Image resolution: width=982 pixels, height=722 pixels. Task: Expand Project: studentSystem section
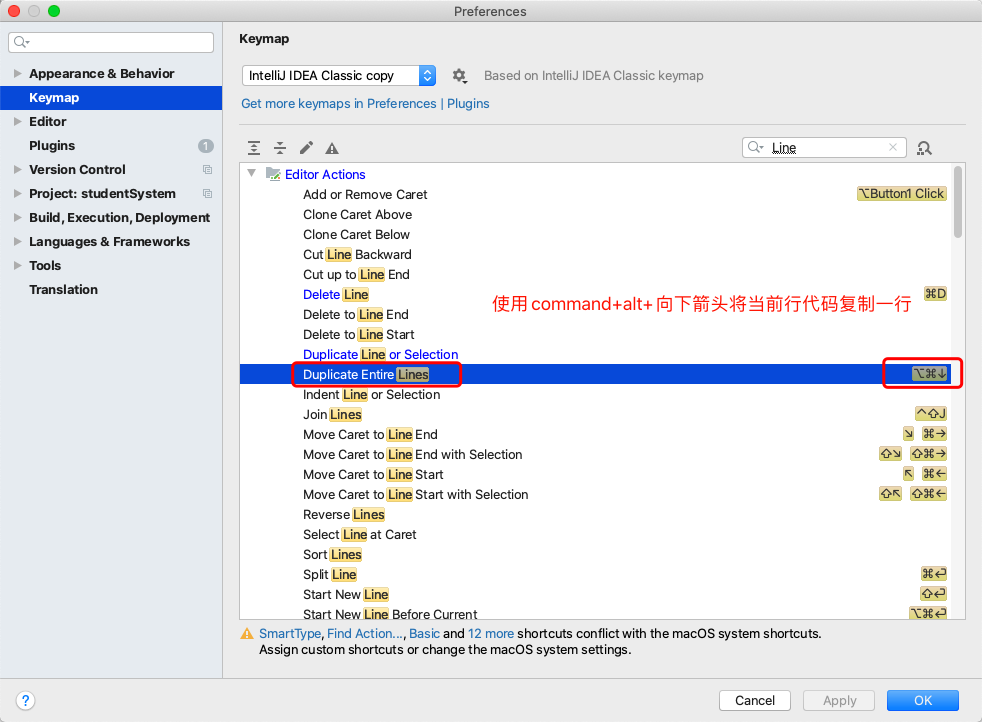(18, 193)
